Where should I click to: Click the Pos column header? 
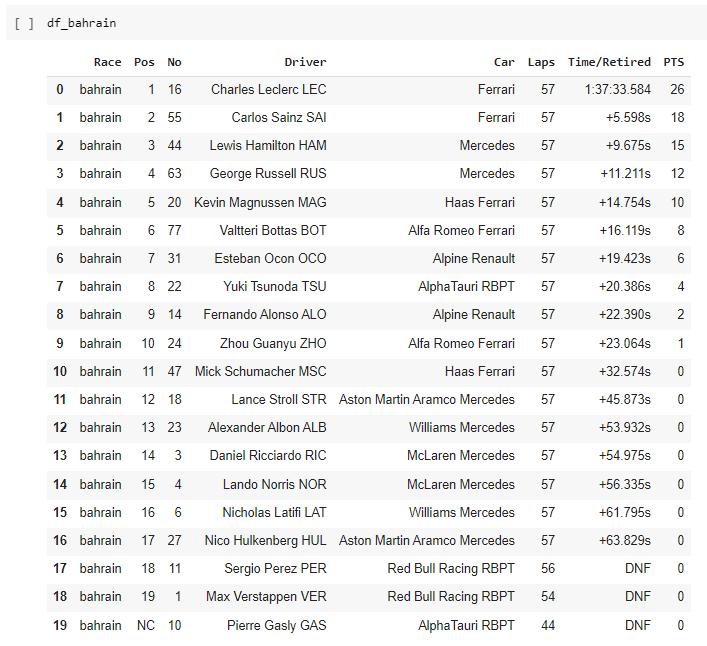point(144,62)
